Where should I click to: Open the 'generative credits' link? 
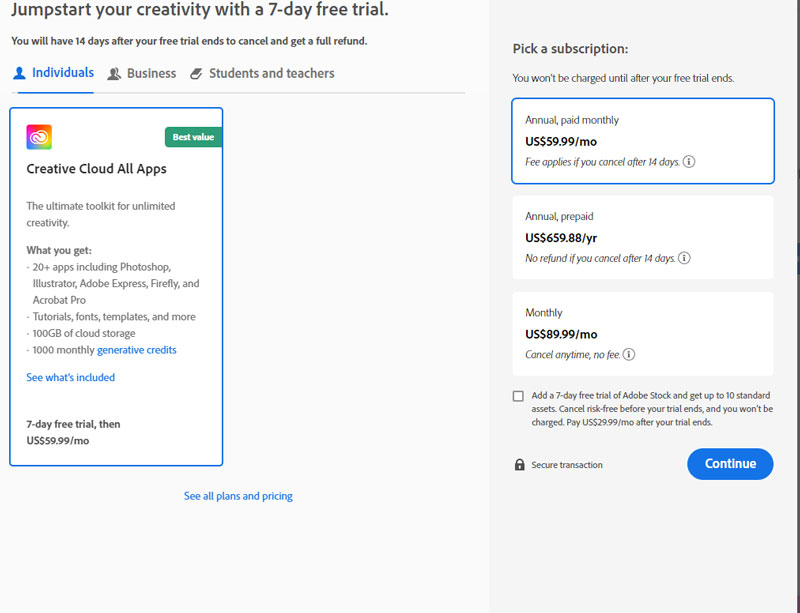click(136, 350)
